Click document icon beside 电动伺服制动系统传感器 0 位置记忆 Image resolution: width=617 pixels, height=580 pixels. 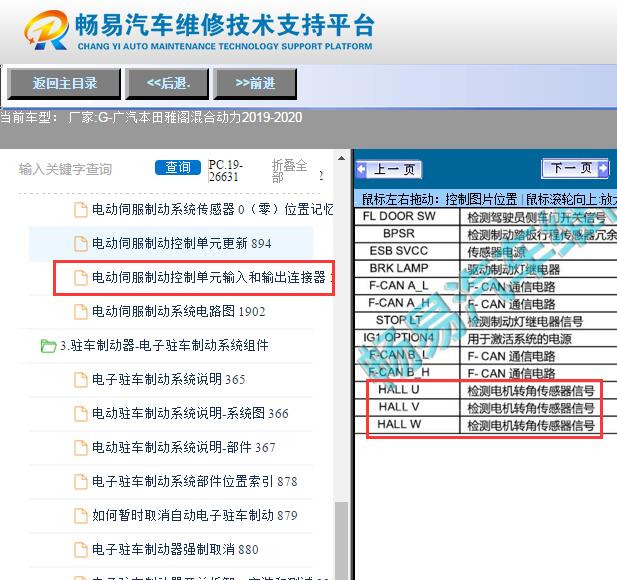81,210
